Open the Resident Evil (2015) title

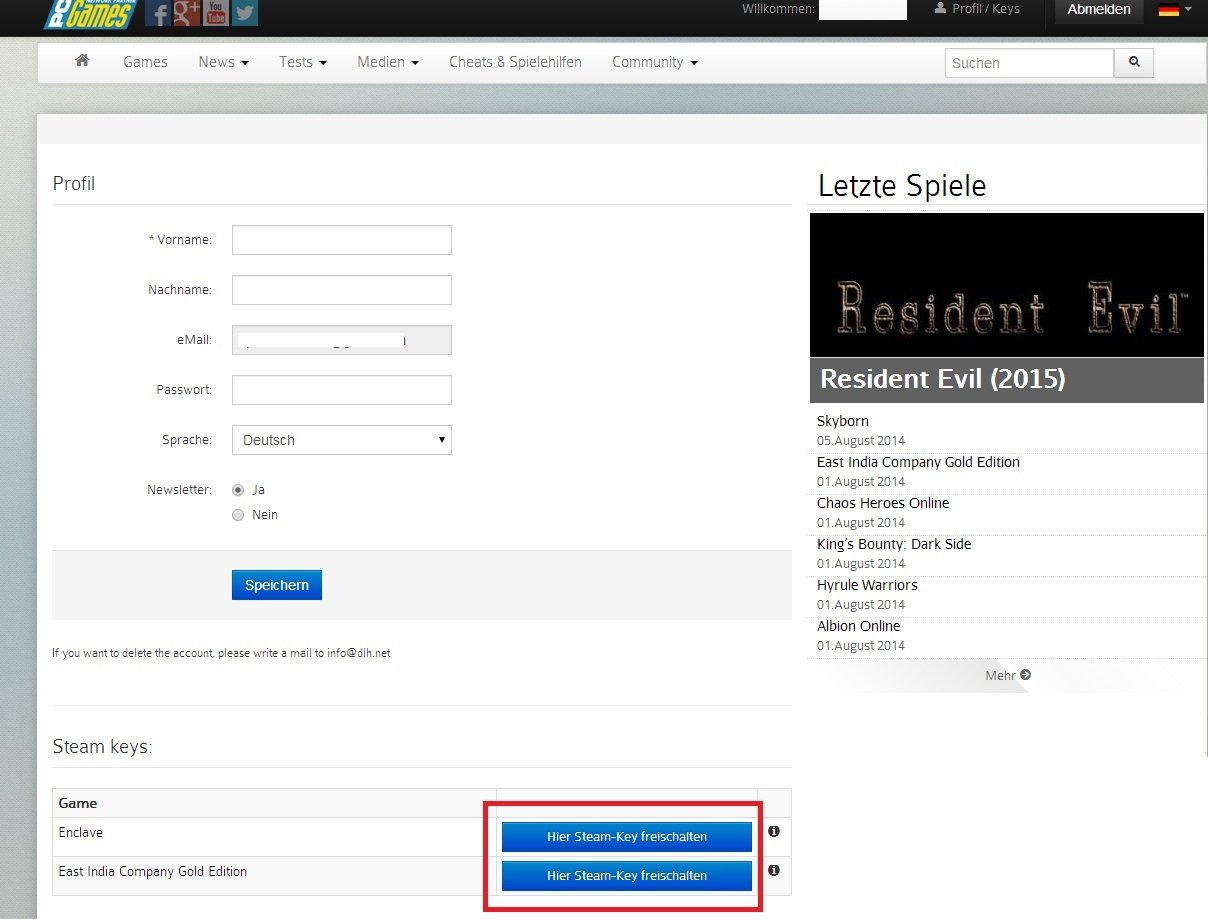pyautogui.click(x=943, y=379)
